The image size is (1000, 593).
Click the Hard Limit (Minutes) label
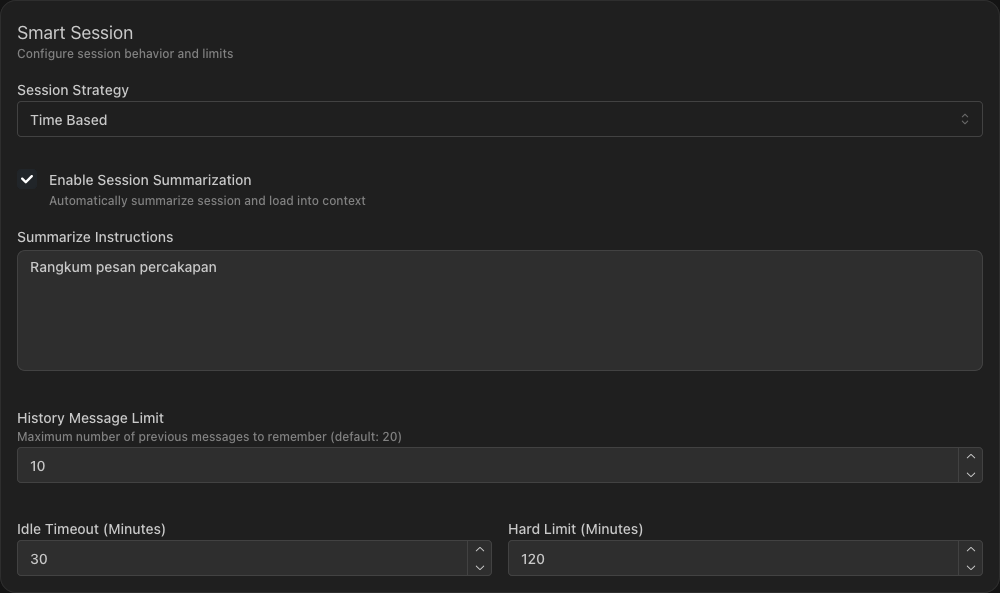pos(575,529)
